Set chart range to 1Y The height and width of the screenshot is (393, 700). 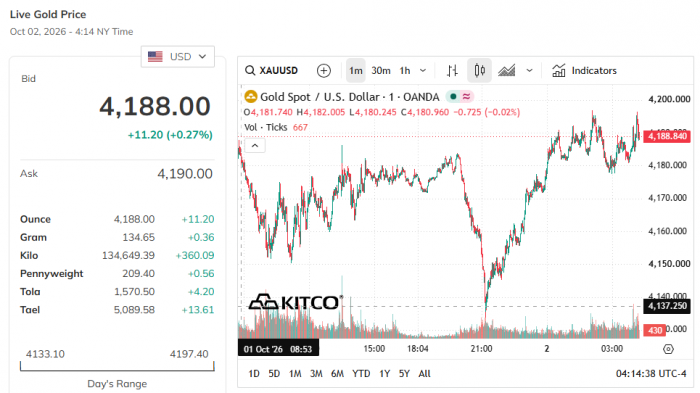coord(385,373)
